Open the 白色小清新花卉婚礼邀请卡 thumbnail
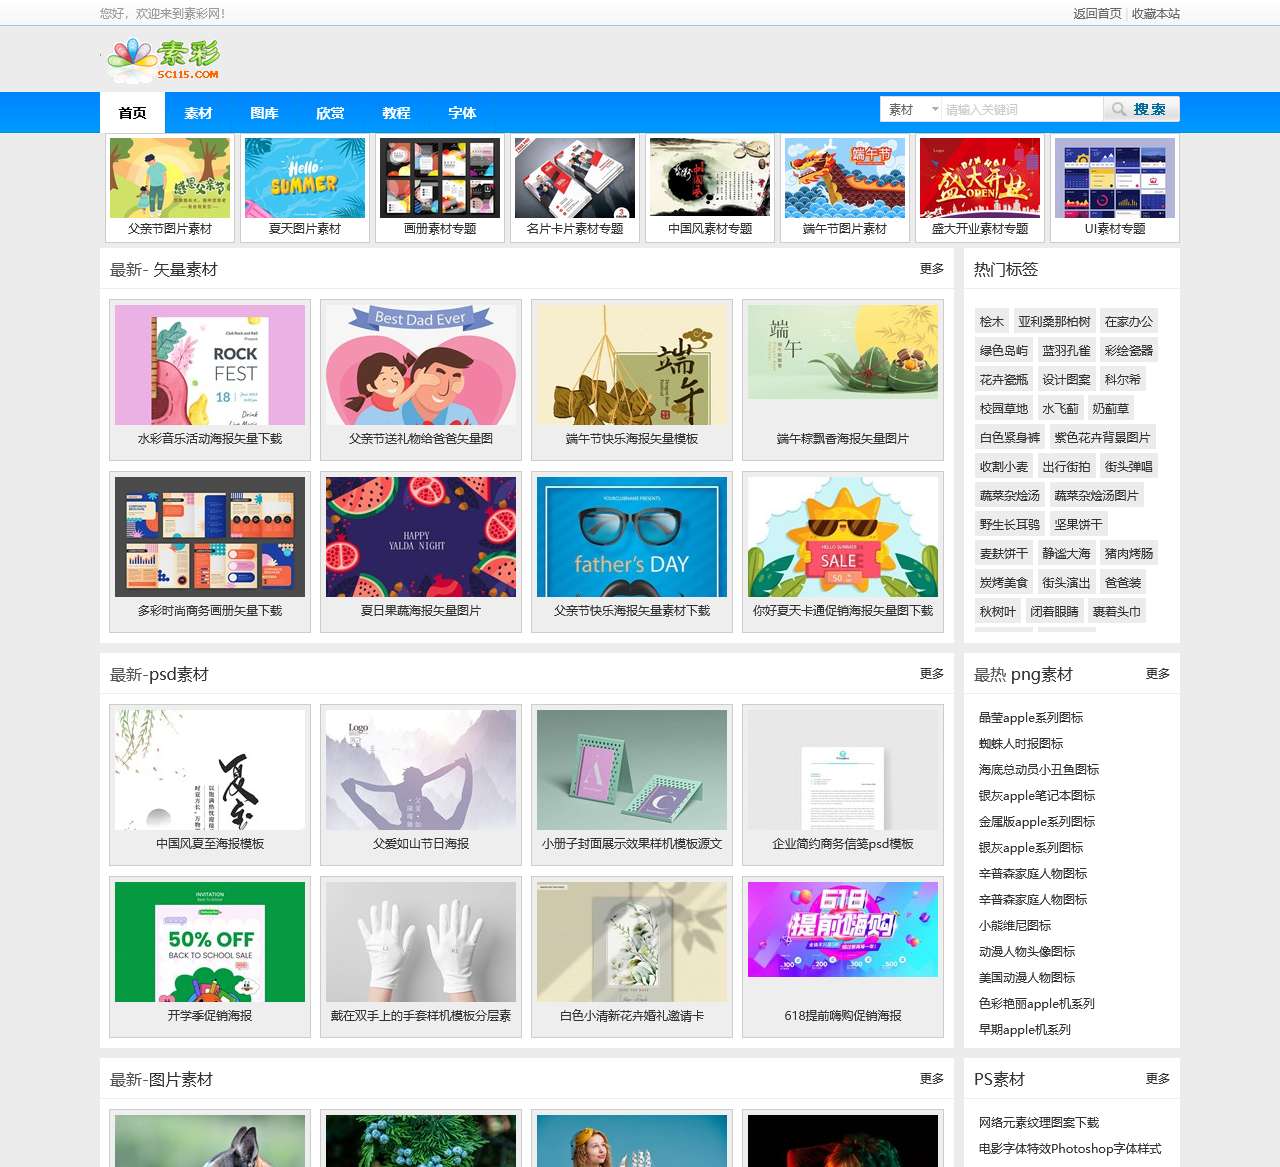 pos(632,942)
